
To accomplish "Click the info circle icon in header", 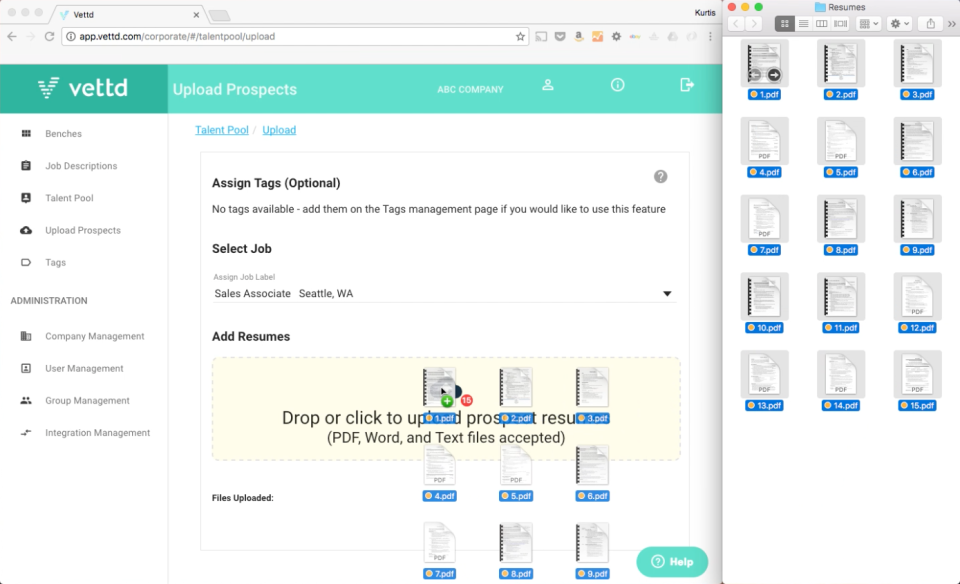I will coord(617,85).
